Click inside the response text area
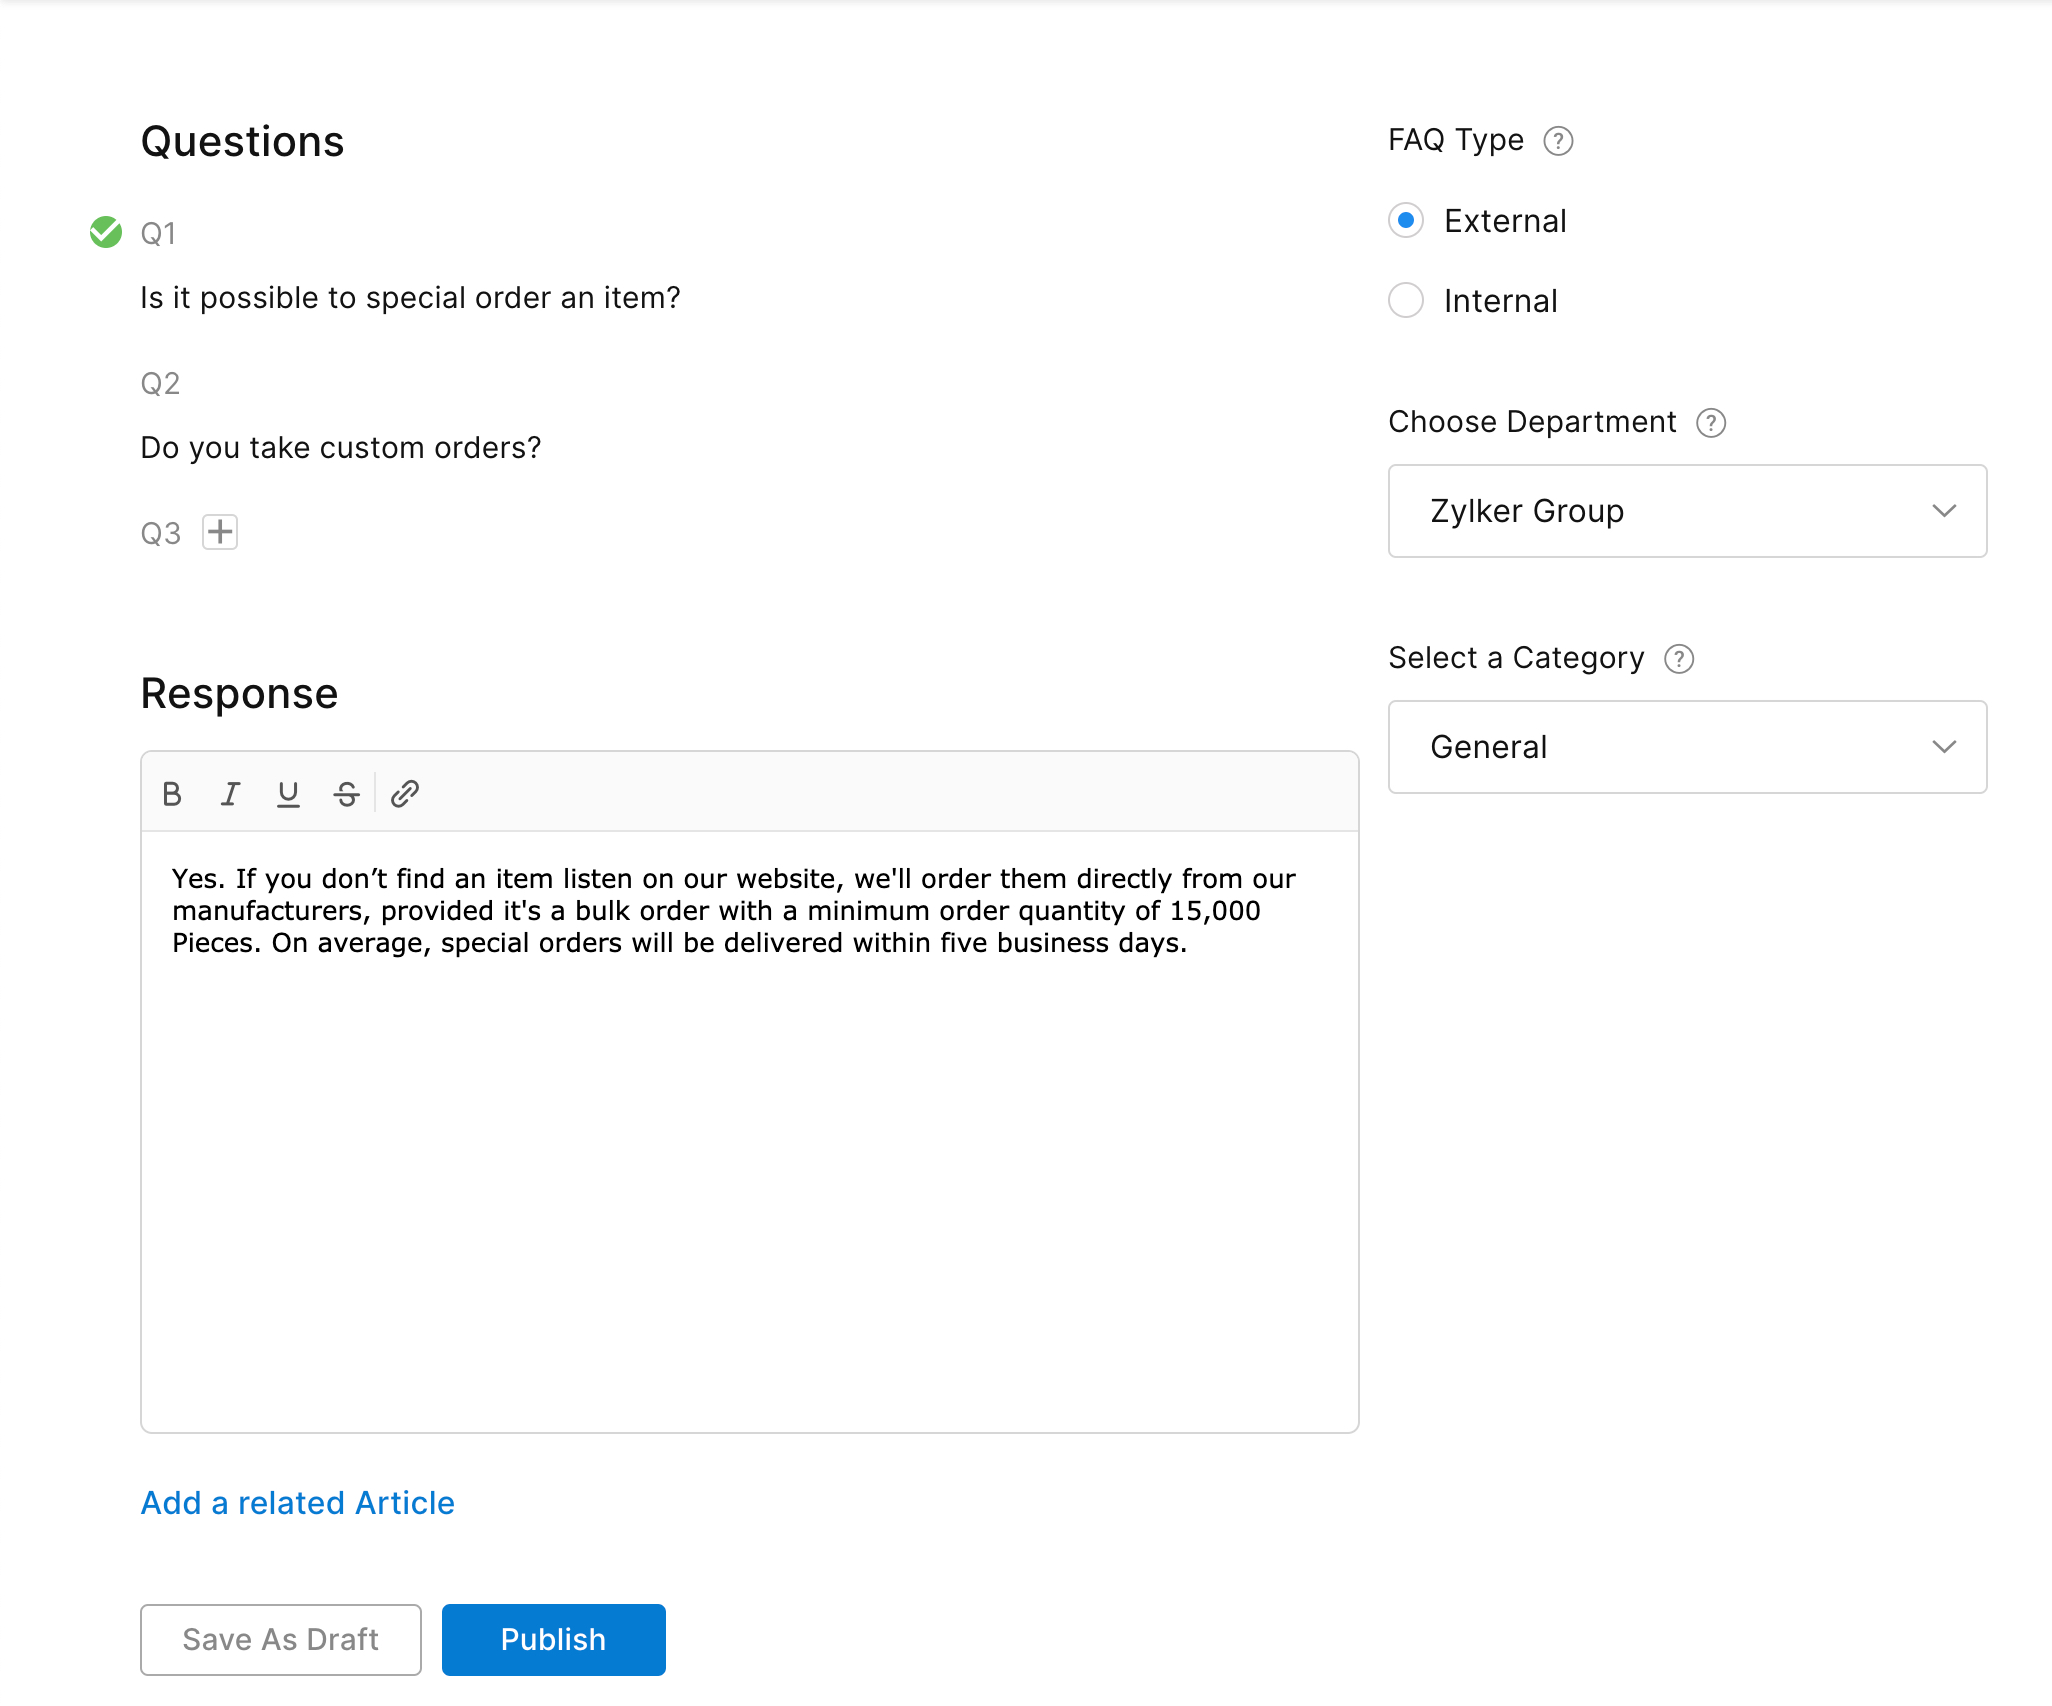This screenshot has width=2052, height=1706. pos(750,1150)
